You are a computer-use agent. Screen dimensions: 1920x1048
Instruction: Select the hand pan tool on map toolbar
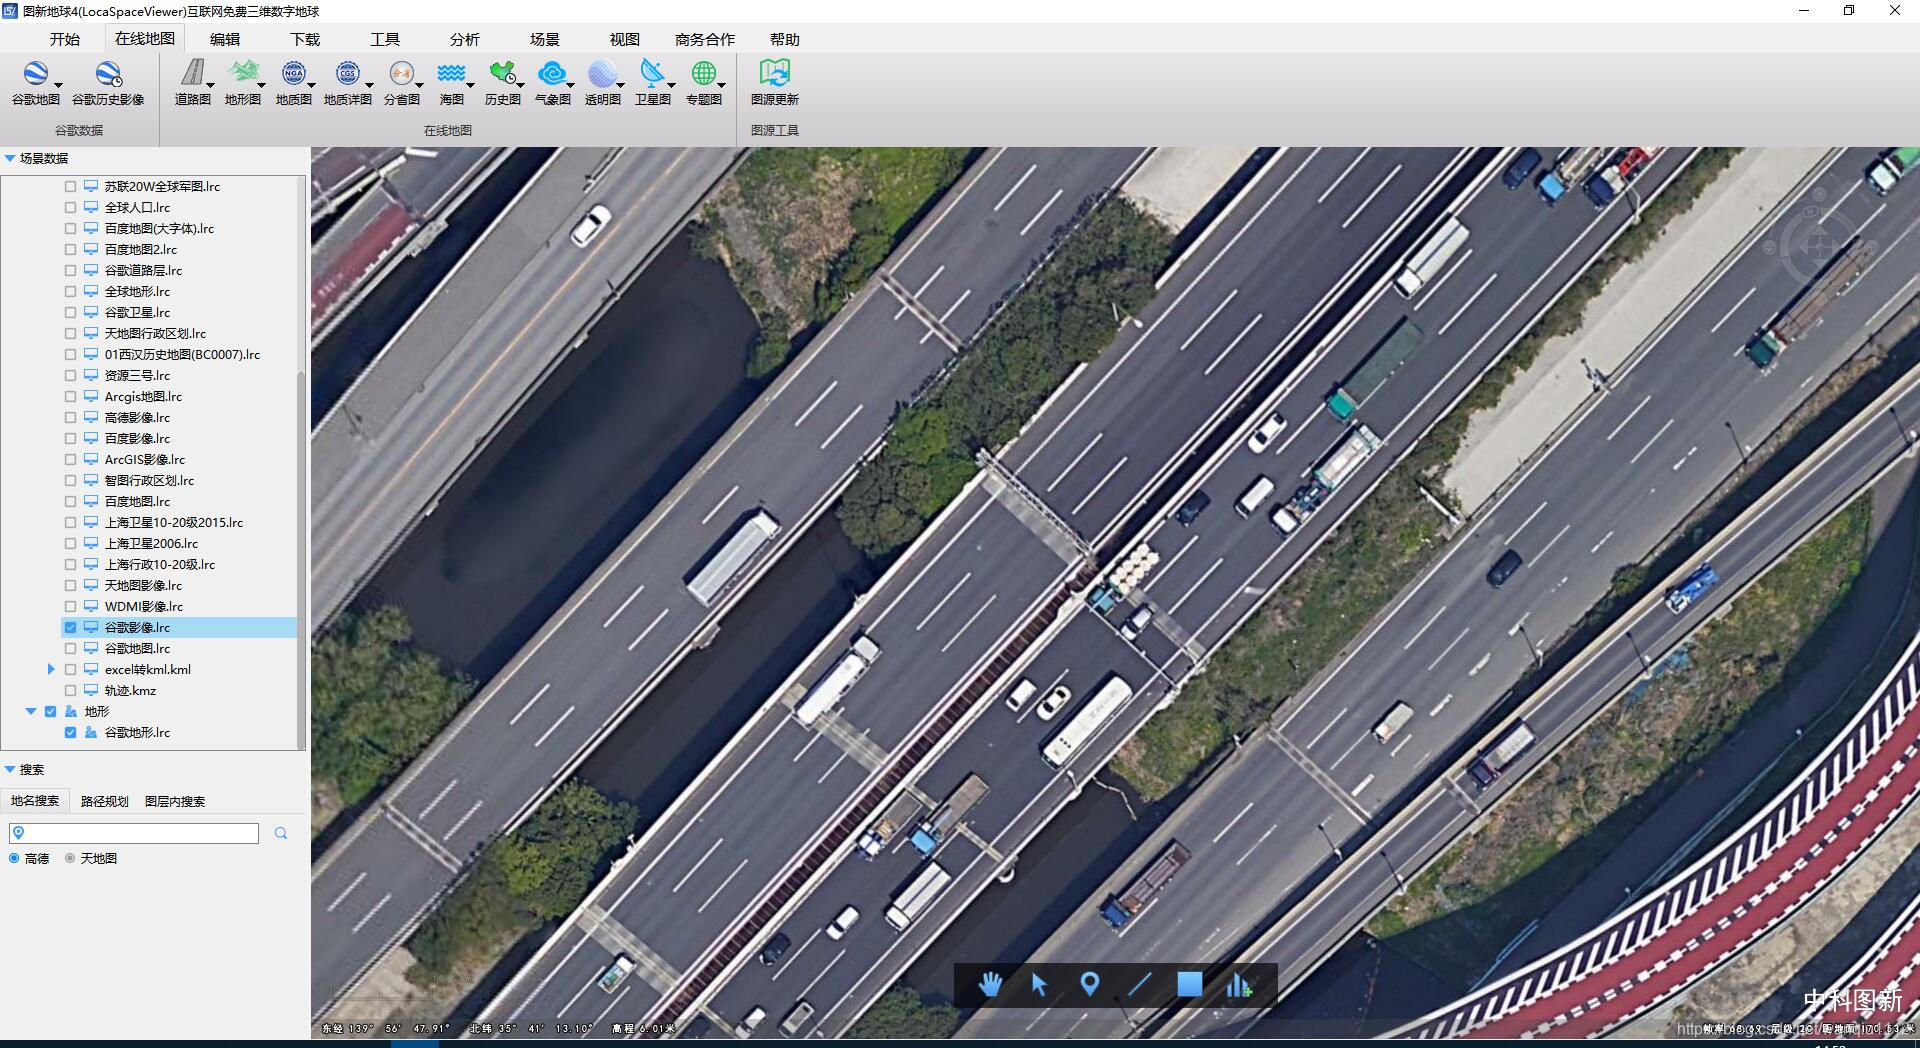point(990,985)
